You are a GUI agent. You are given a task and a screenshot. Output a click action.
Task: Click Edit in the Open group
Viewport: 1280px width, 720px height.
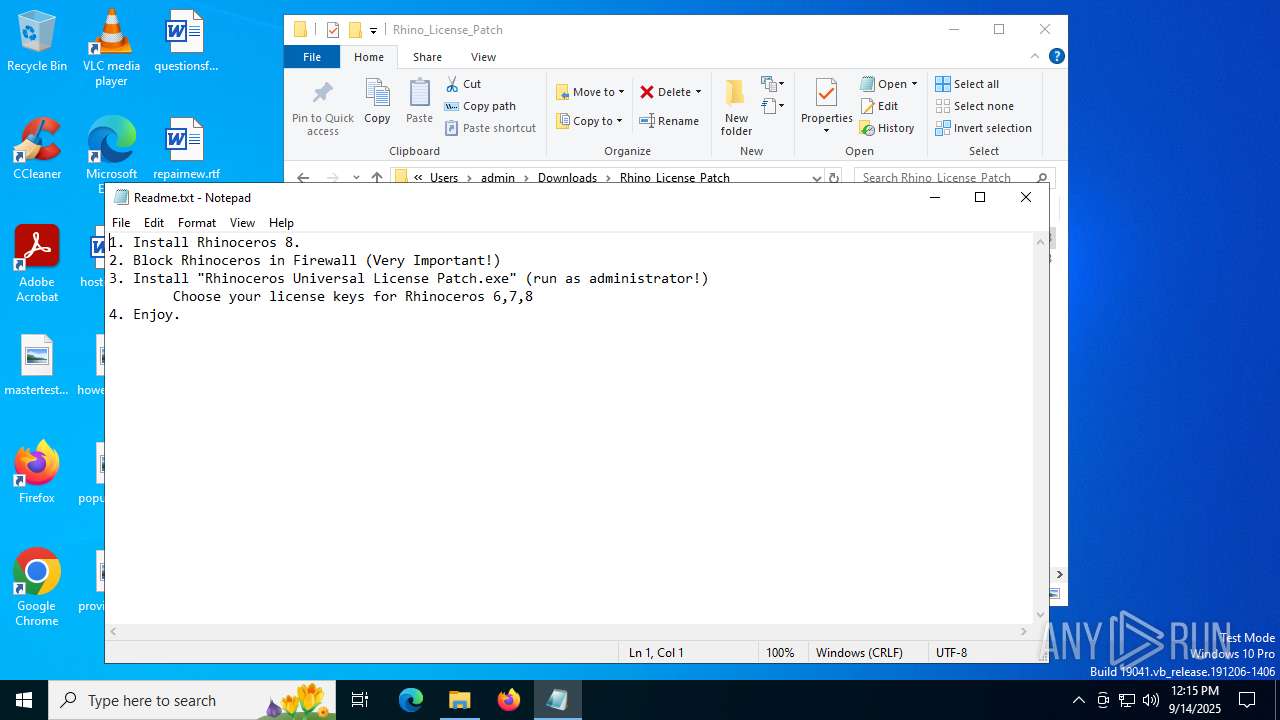click(x=879, y=106)
